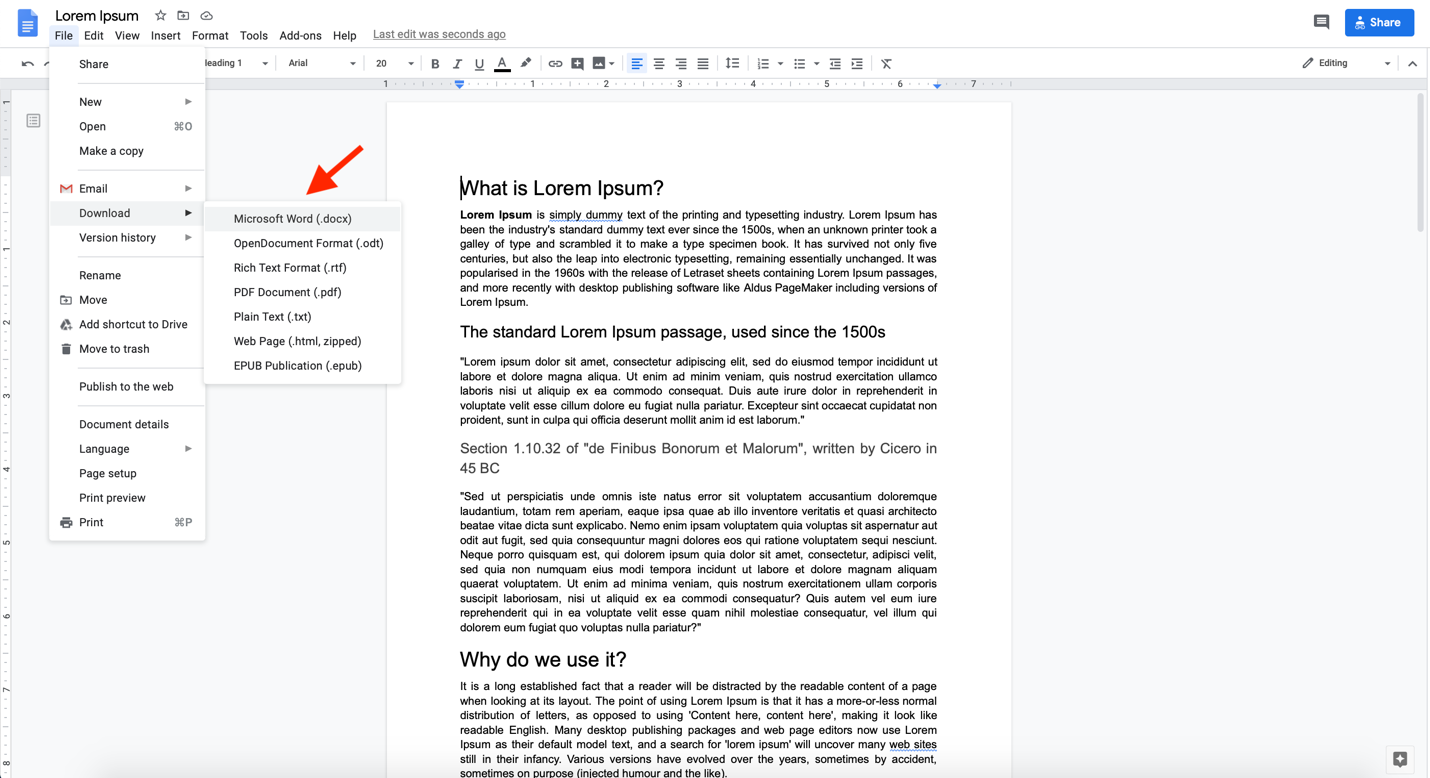
Task: Toggle italic formatting
Action: coord(457,64)
